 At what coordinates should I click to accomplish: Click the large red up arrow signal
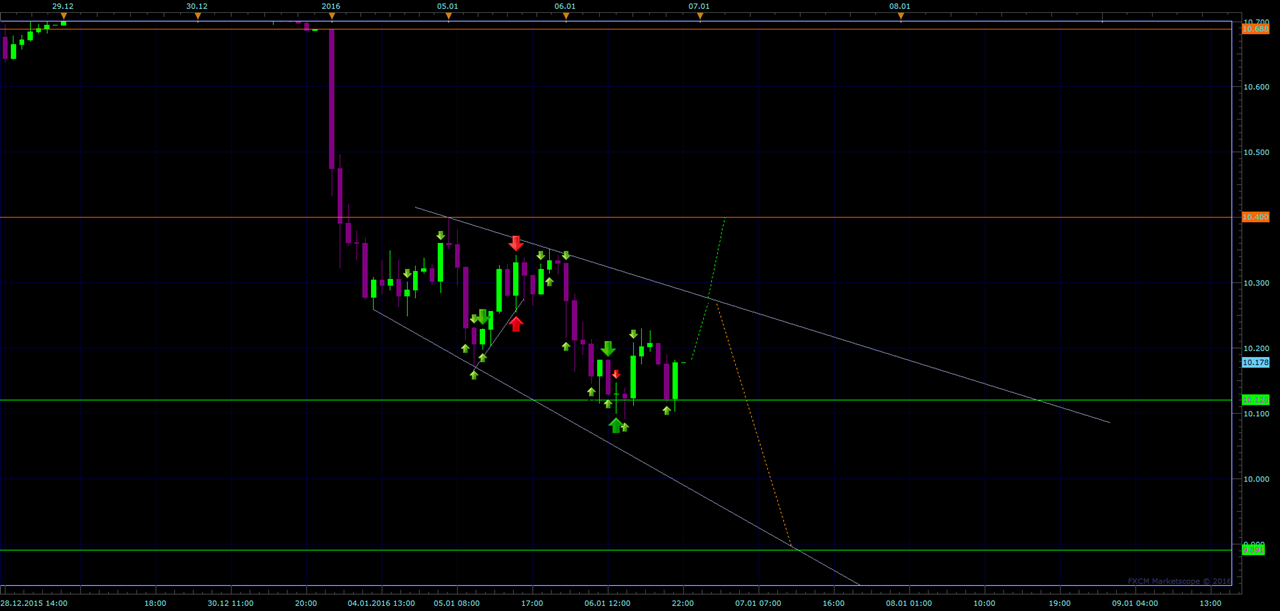click(x=516, y=323)
